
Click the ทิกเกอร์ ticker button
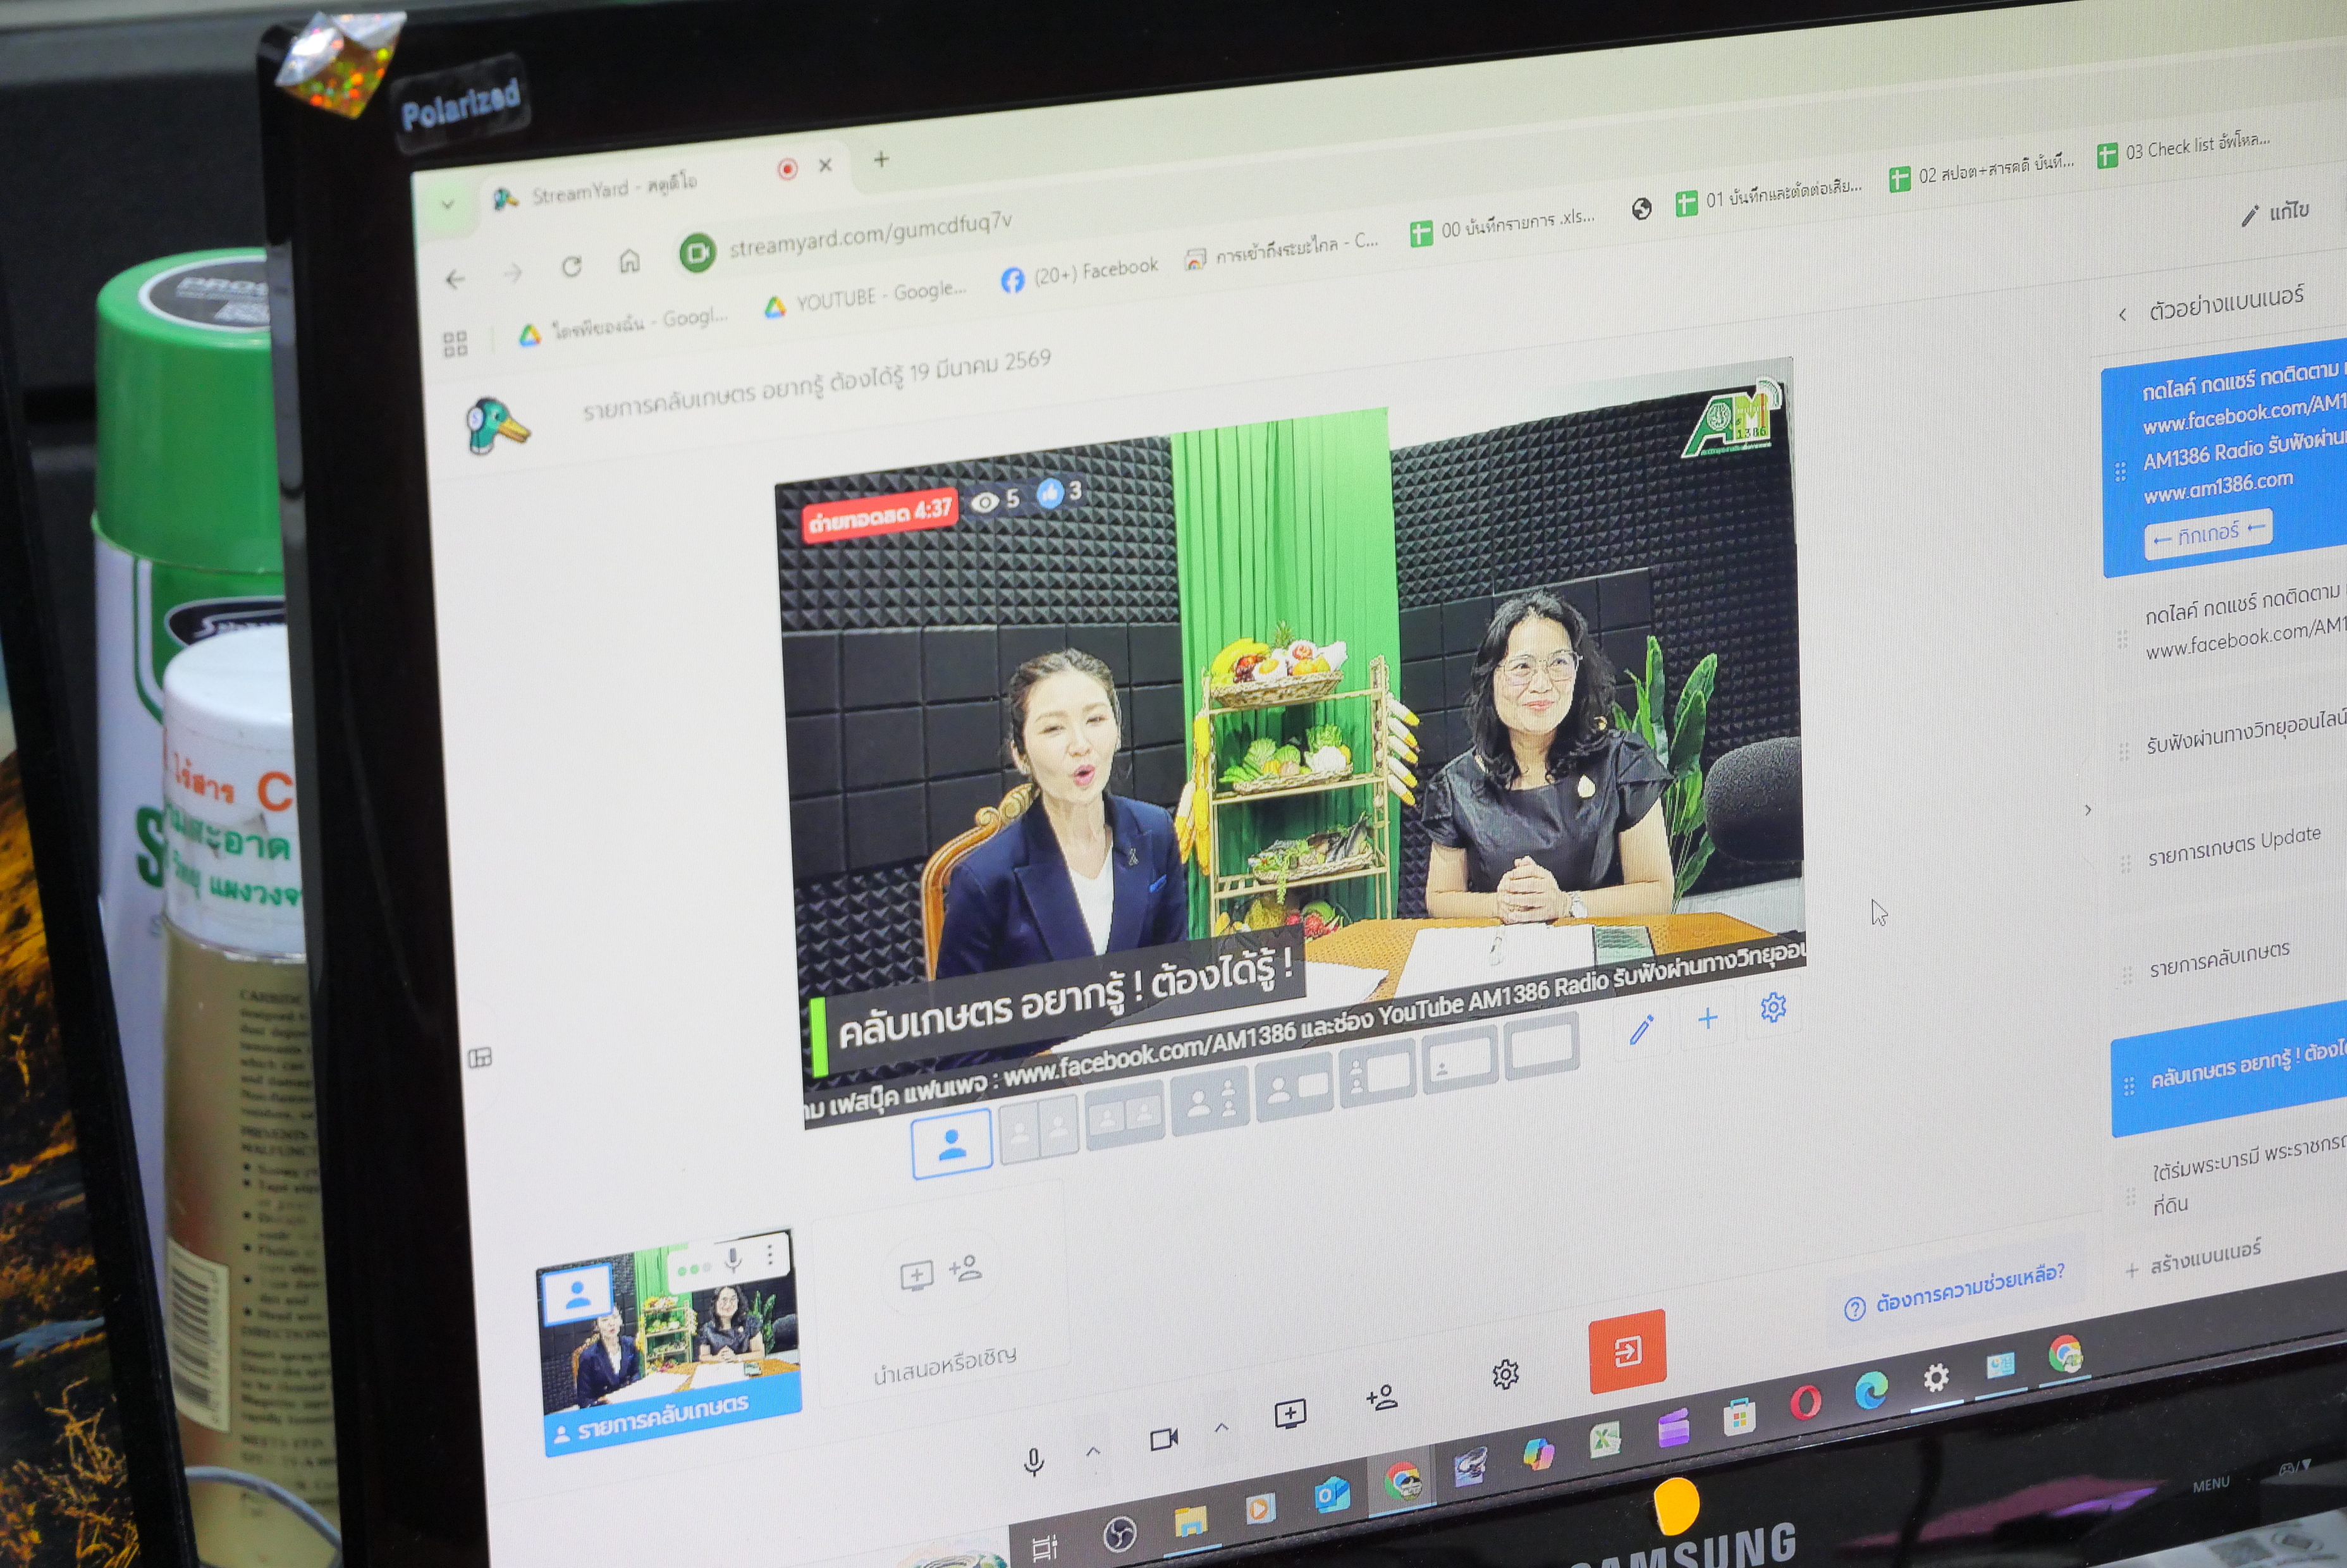tap(2207, 535)
